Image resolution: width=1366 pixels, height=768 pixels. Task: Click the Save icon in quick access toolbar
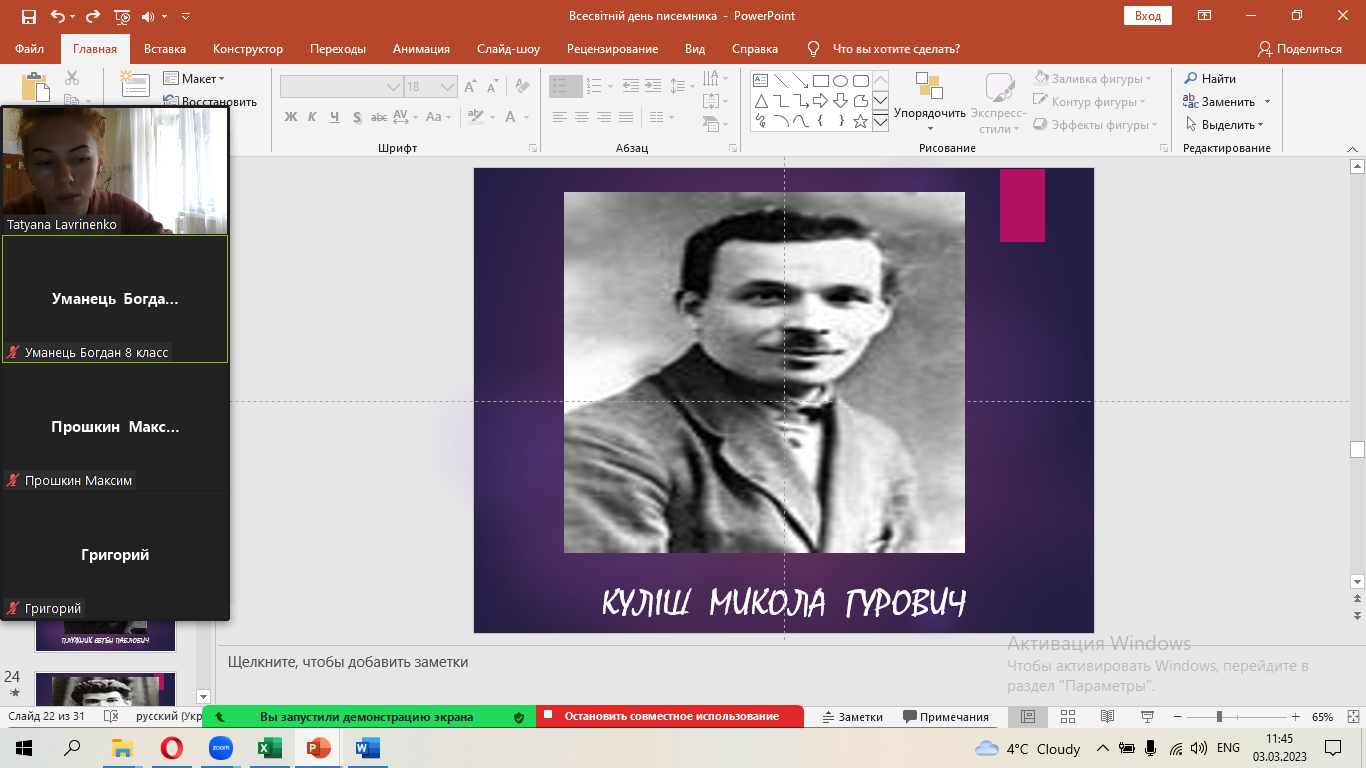pos(28,16)
